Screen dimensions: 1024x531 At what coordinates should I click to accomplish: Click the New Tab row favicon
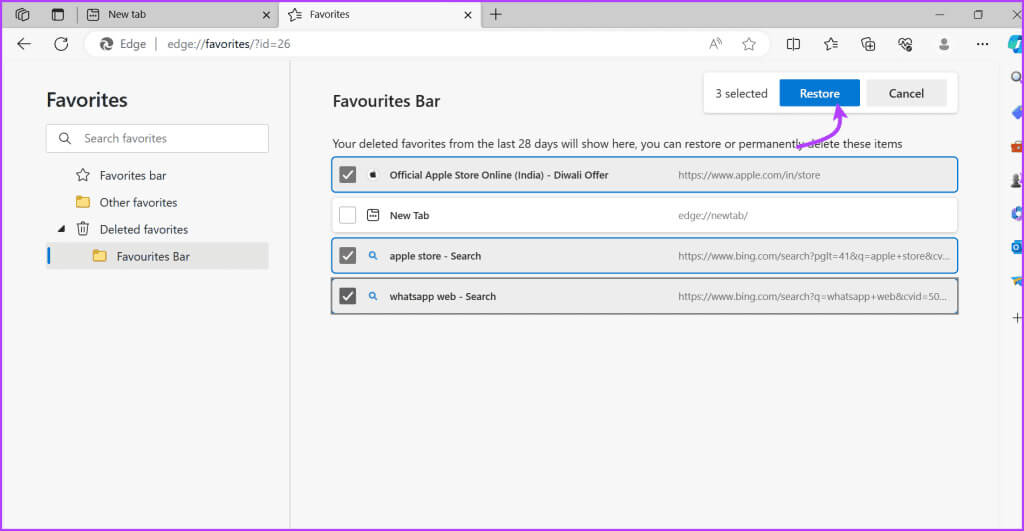point(373,215)
